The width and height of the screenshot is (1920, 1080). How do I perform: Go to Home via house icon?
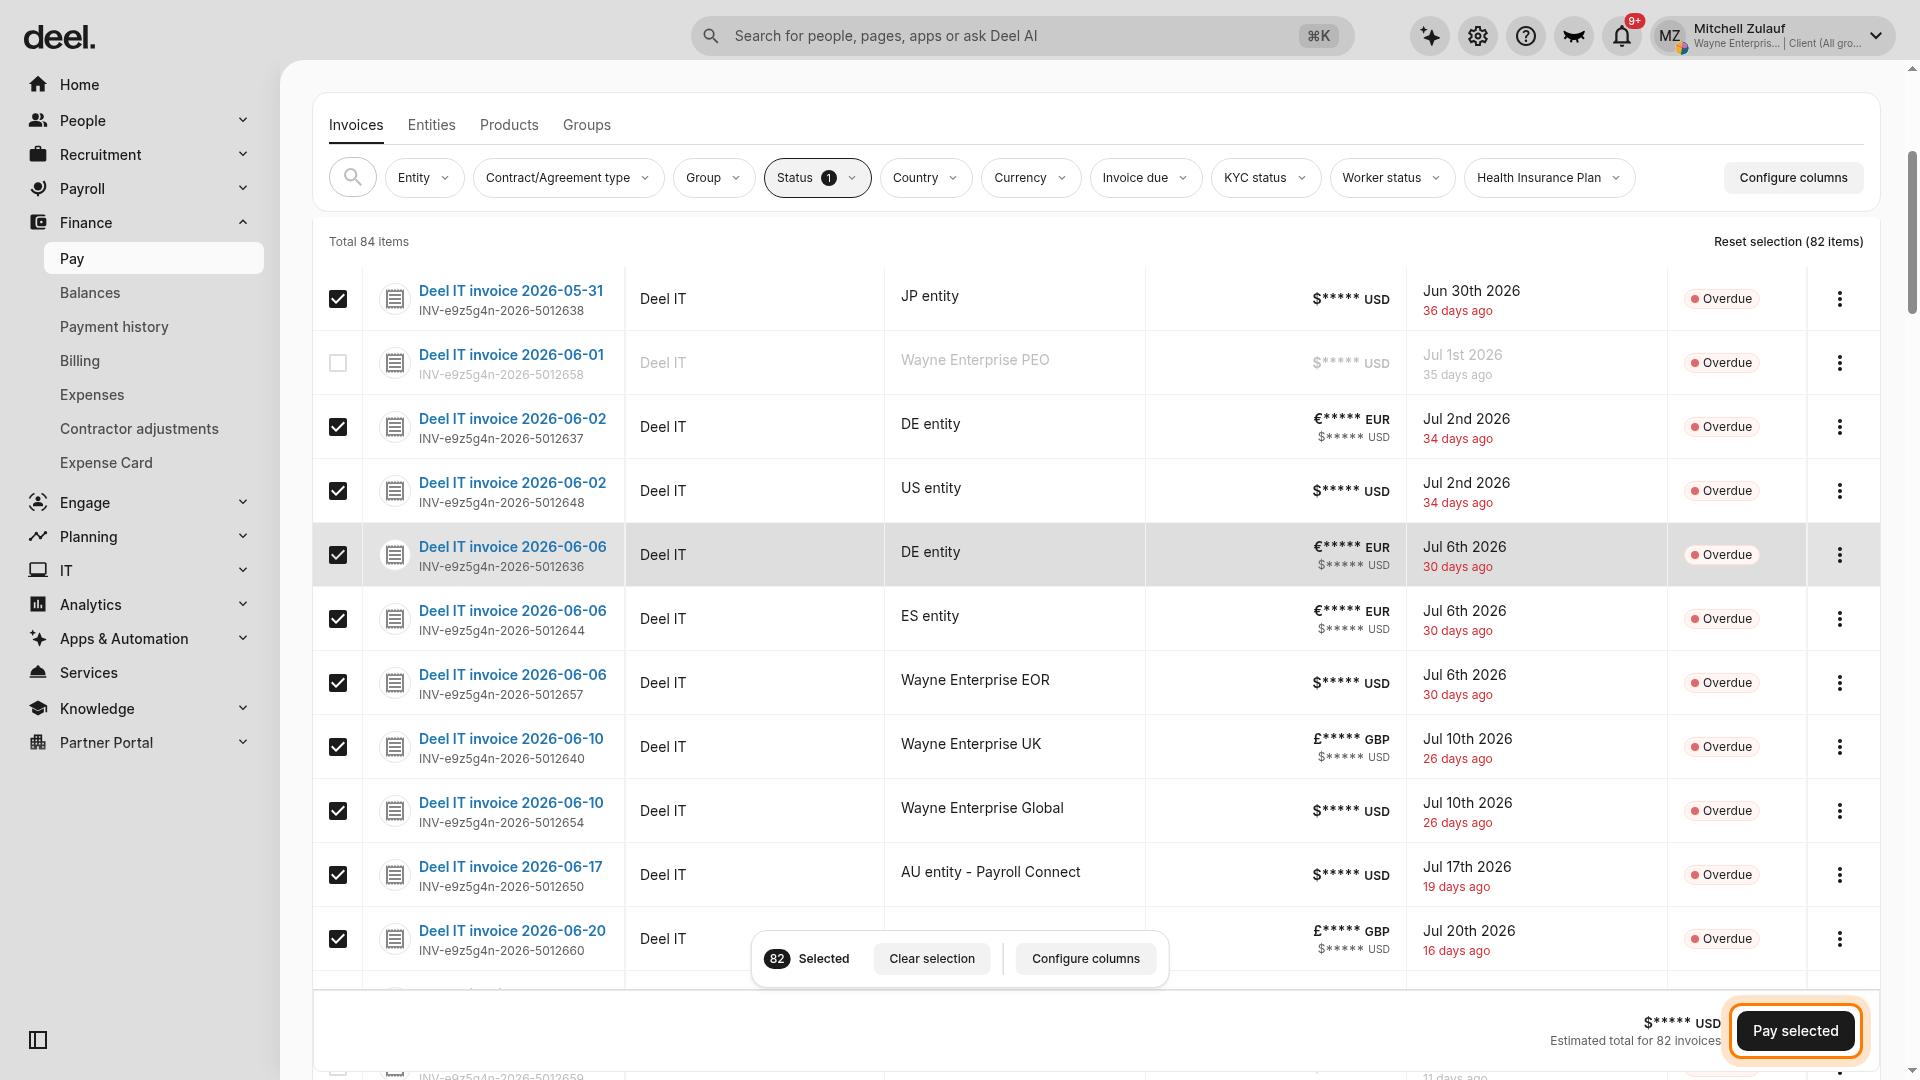click(x=38, y=85)
